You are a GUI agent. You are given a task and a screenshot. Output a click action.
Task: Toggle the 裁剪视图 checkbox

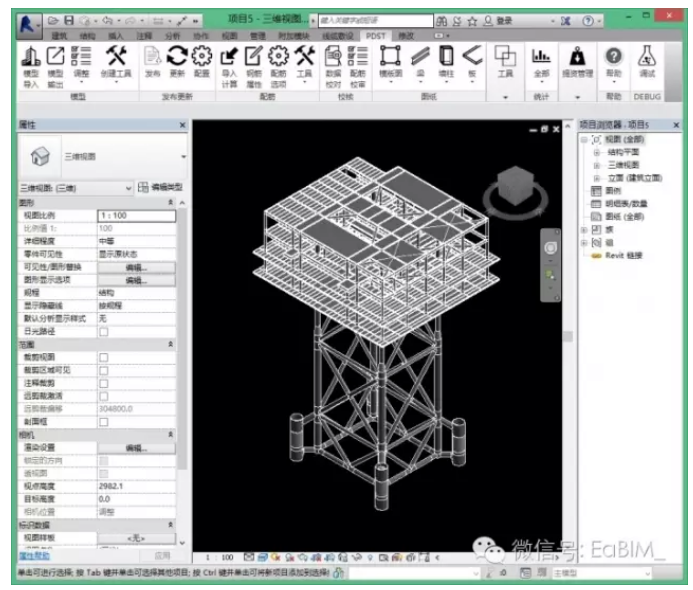tap(104, 357)
